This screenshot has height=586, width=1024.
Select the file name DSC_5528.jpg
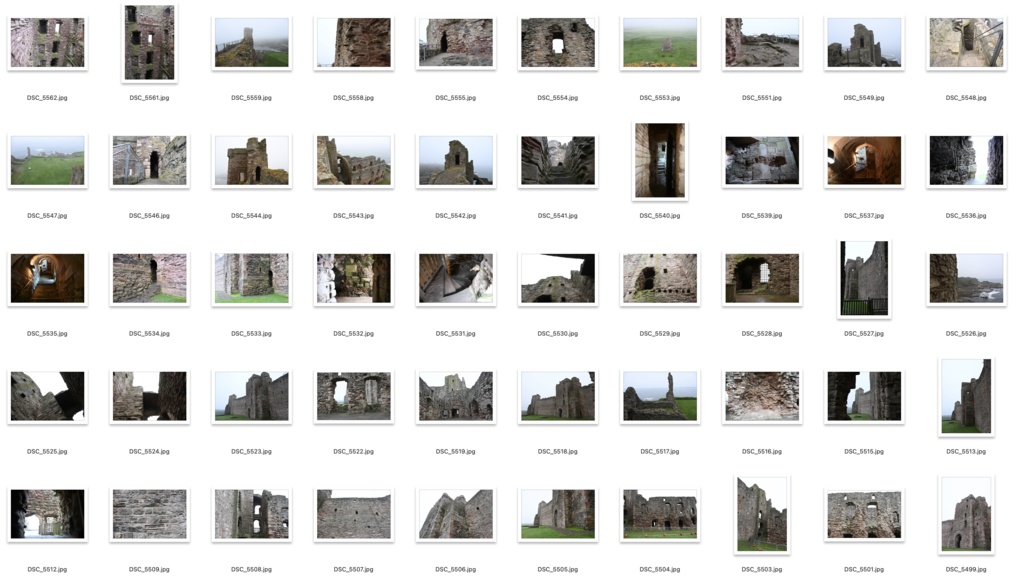click(x=761, y=334)
